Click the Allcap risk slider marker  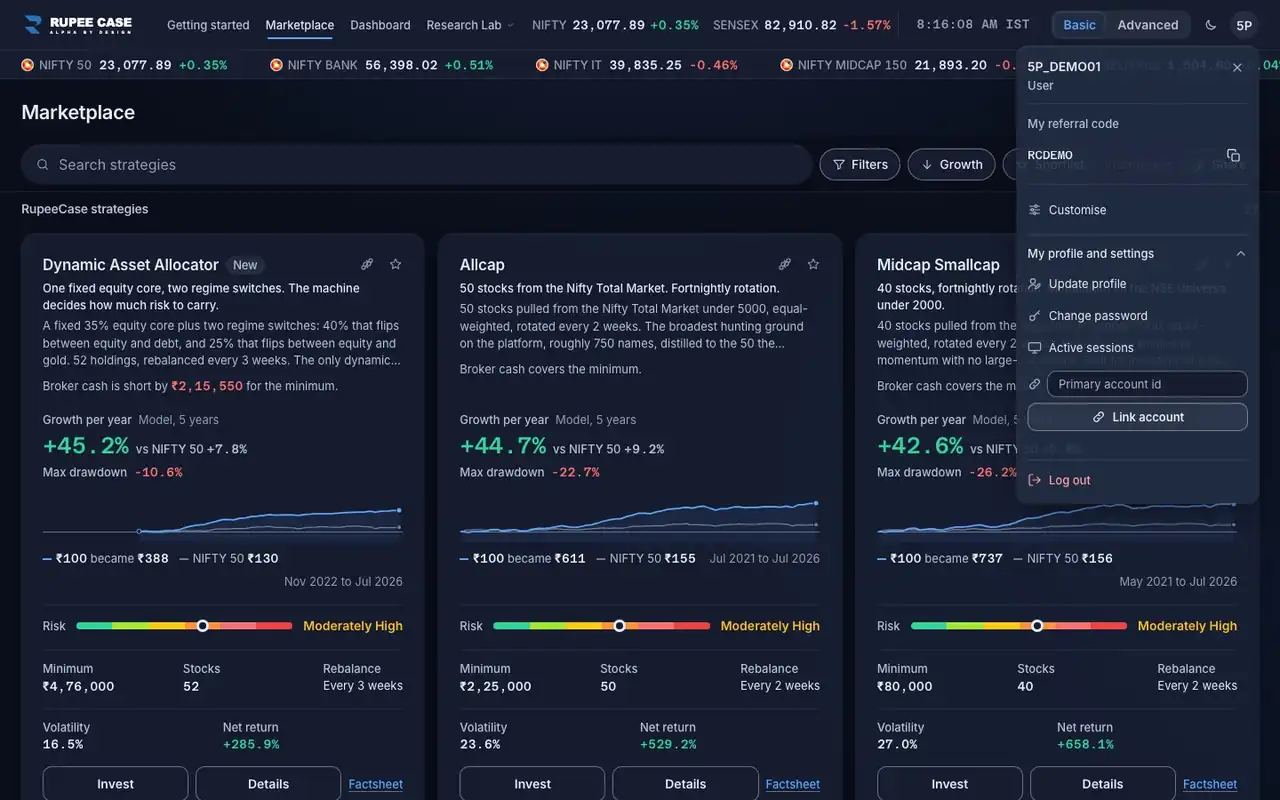[619, 626]
